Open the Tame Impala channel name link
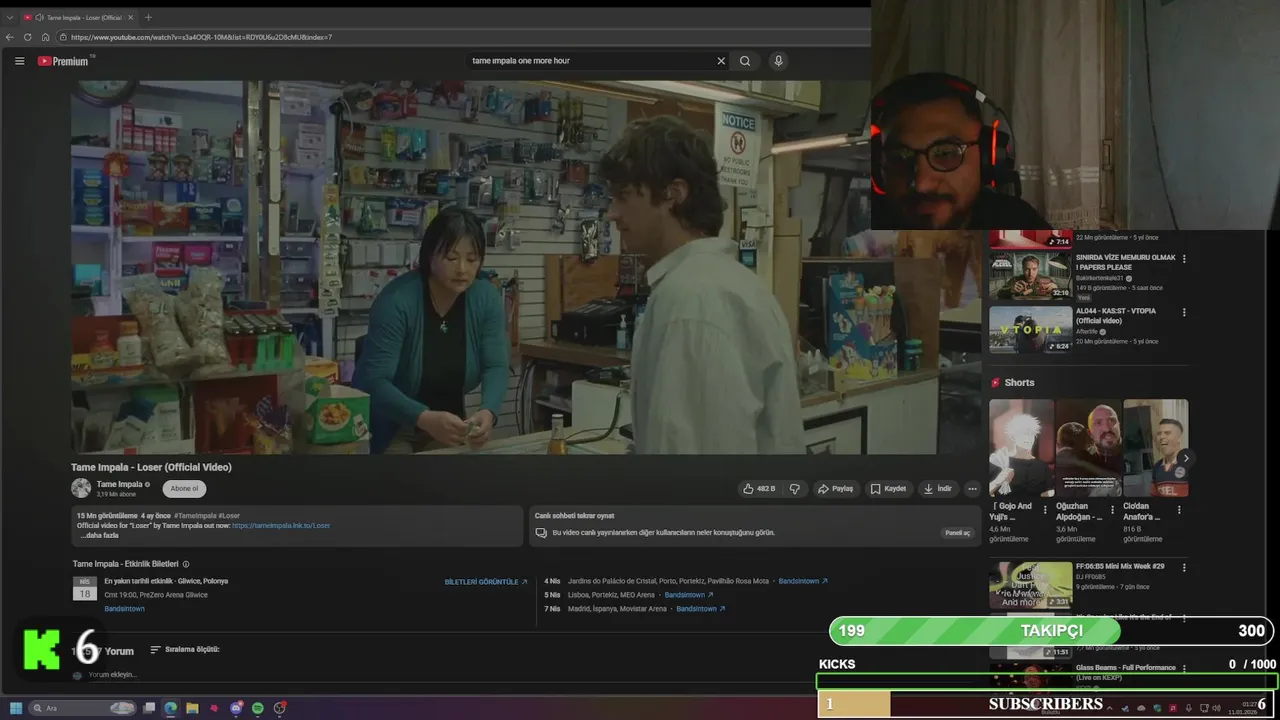Viewport: 1280px width, 720px height. (119, 484)
